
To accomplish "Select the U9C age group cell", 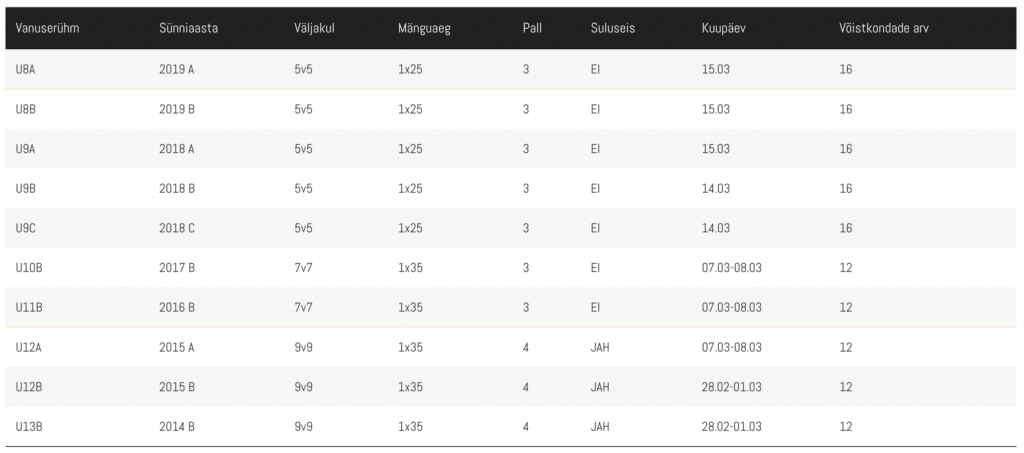I will [25, 228].
